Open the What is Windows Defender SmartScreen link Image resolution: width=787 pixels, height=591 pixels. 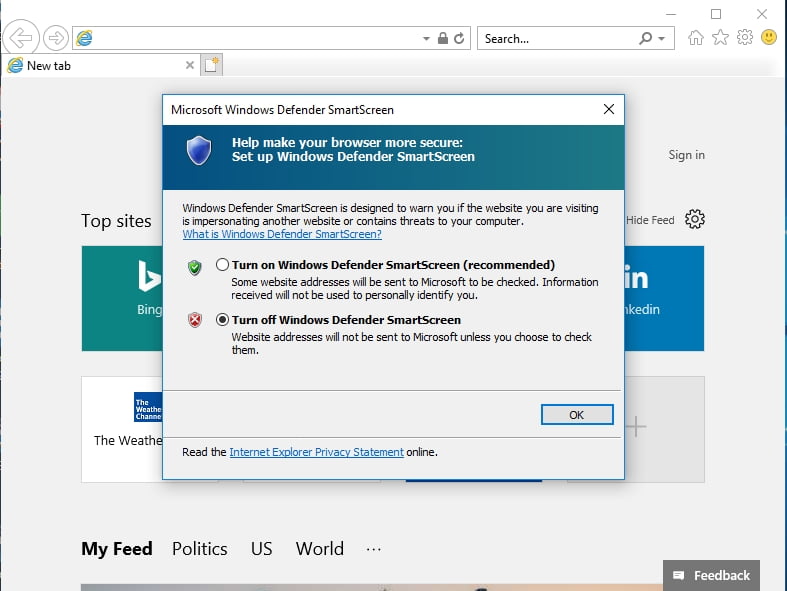282,234
